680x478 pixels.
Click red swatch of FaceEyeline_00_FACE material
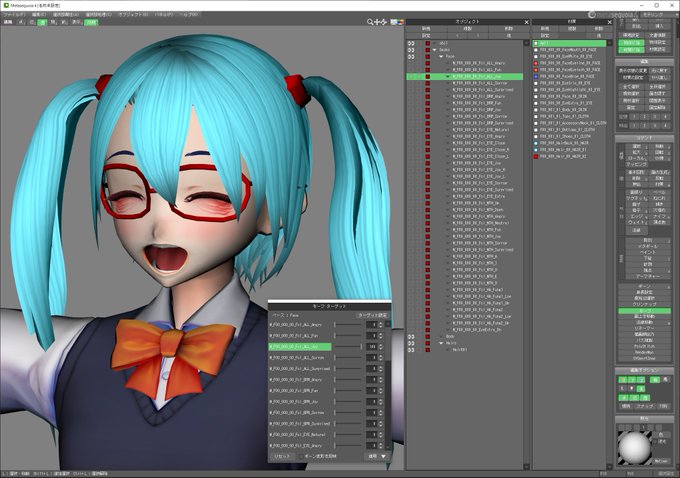[536, 63]
